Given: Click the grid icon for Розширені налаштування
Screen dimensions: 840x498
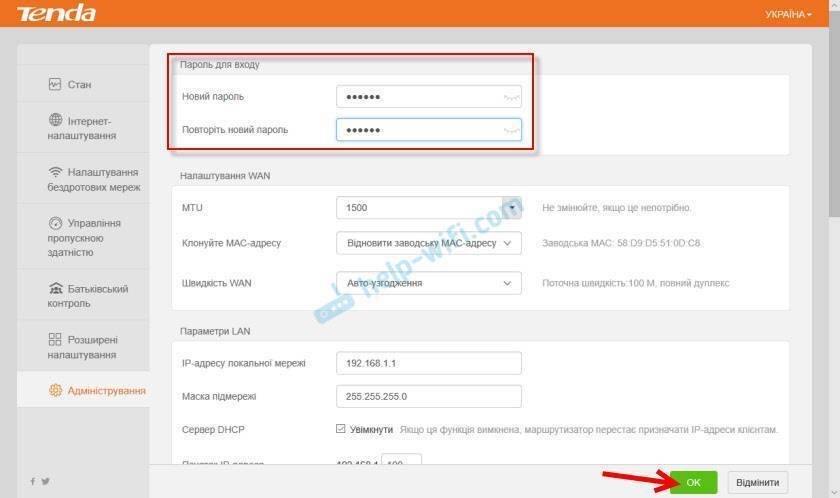Looking at the screenshot, I should (x=55, y=339).
